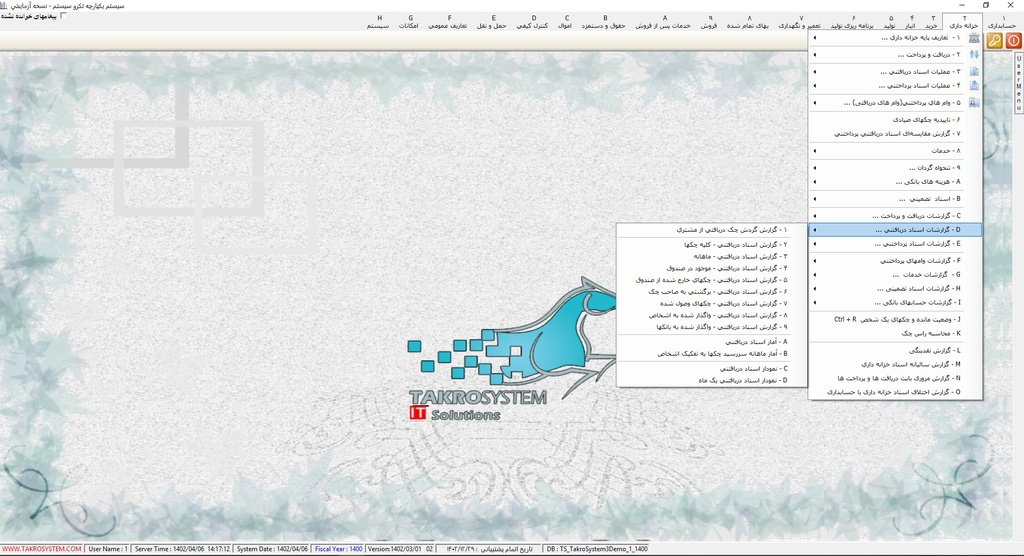Viewport: 1024px width, 556px height.
Task: Open گزارش چکهای خارج شده از صندوق
Action: (x=712, y=280)
